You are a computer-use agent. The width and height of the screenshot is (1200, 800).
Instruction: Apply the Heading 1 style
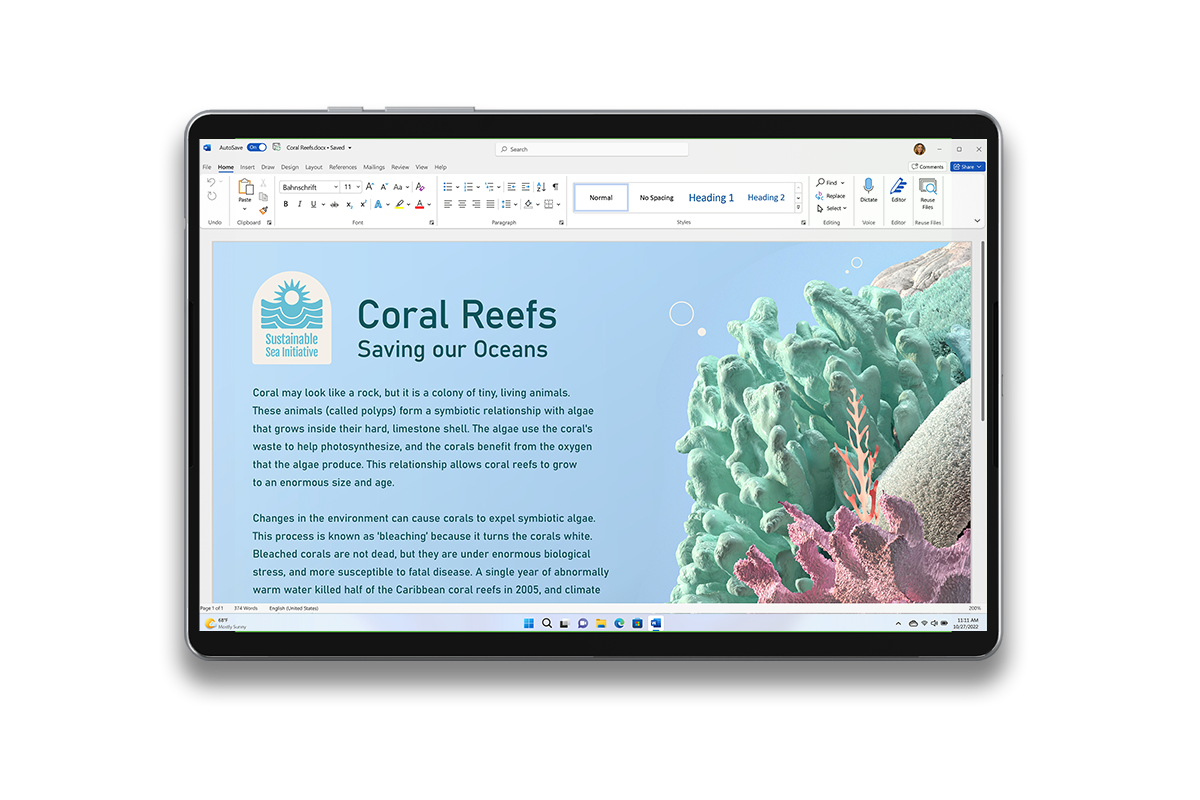[x=711, y=198]
